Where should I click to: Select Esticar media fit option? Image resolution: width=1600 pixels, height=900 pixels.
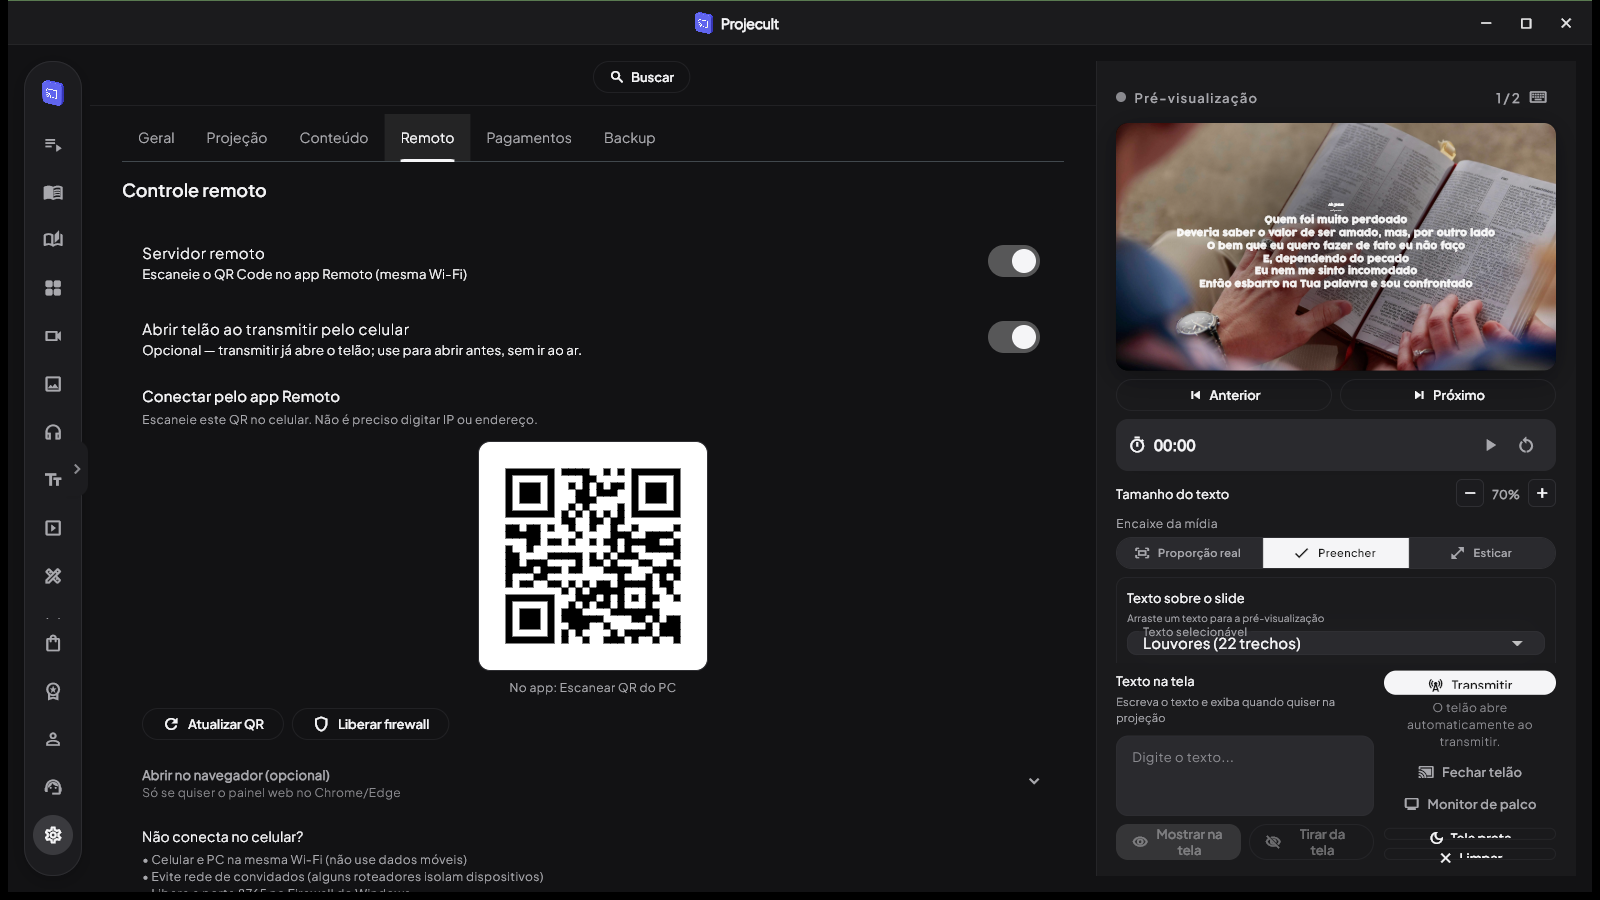tap(1482, 553)
